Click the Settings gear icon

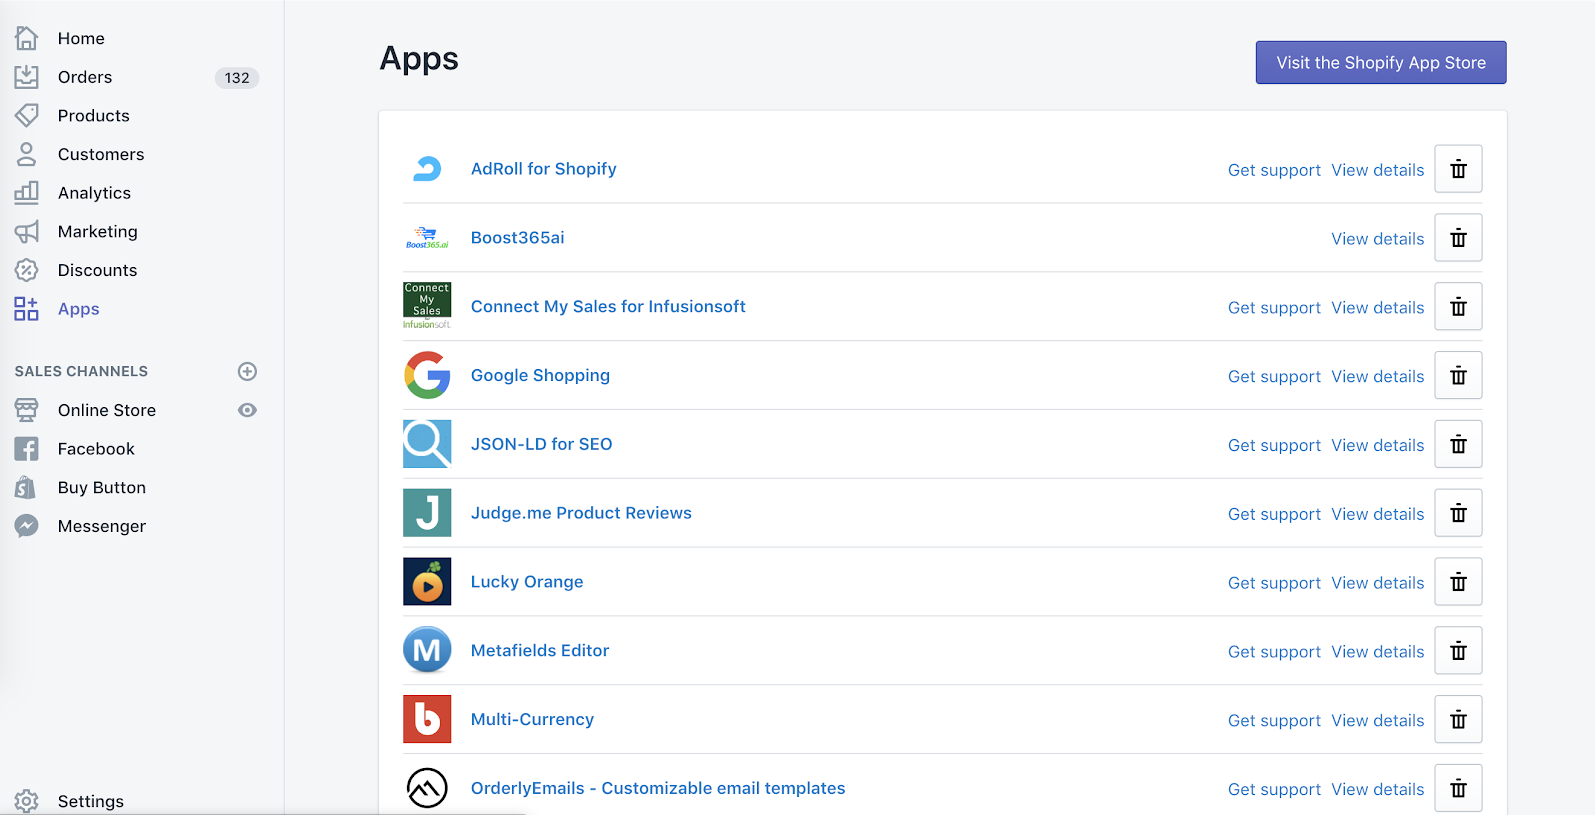coord(27,801)
